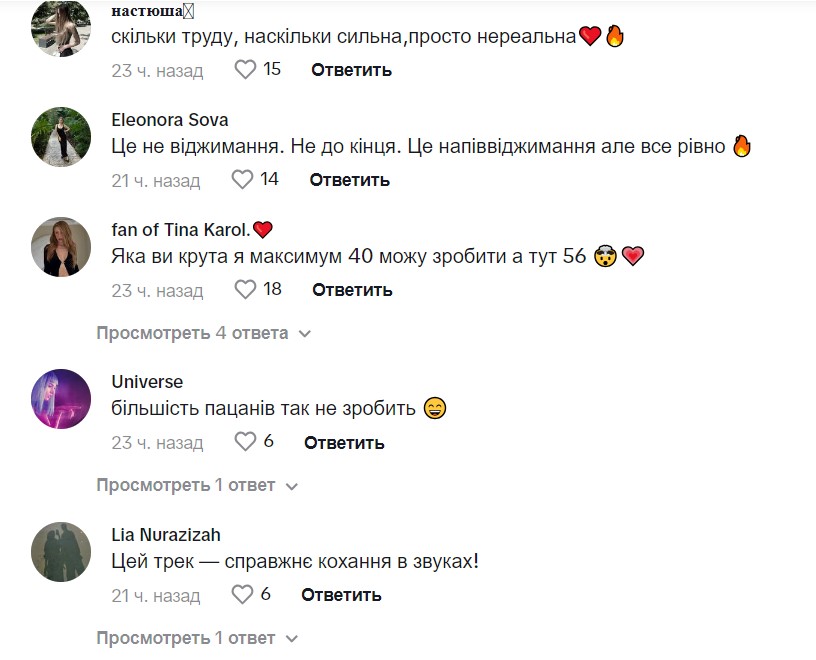
Task: Click Universe's purple profile picture
Action: point(60,400)
